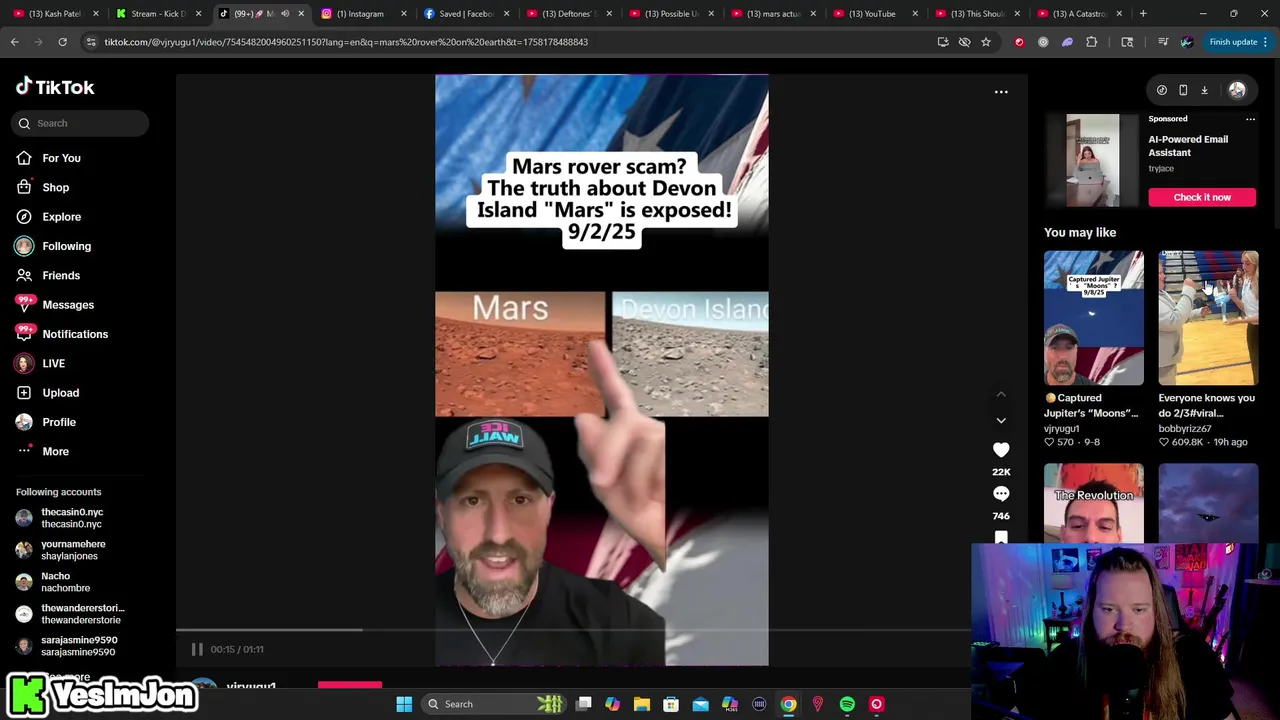Focus the TikTok search field
The height and width of the screenshot is (720, 1280).
(x=82, y=123)
